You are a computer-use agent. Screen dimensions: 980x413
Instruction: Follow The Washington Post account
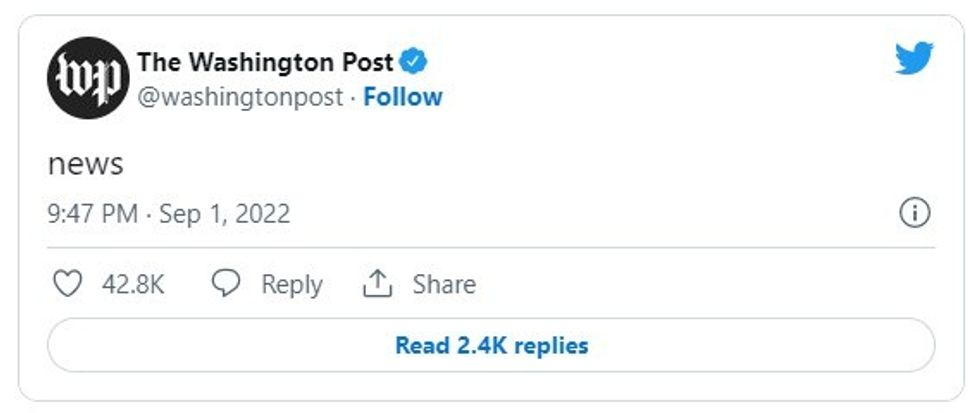(402, 97)
